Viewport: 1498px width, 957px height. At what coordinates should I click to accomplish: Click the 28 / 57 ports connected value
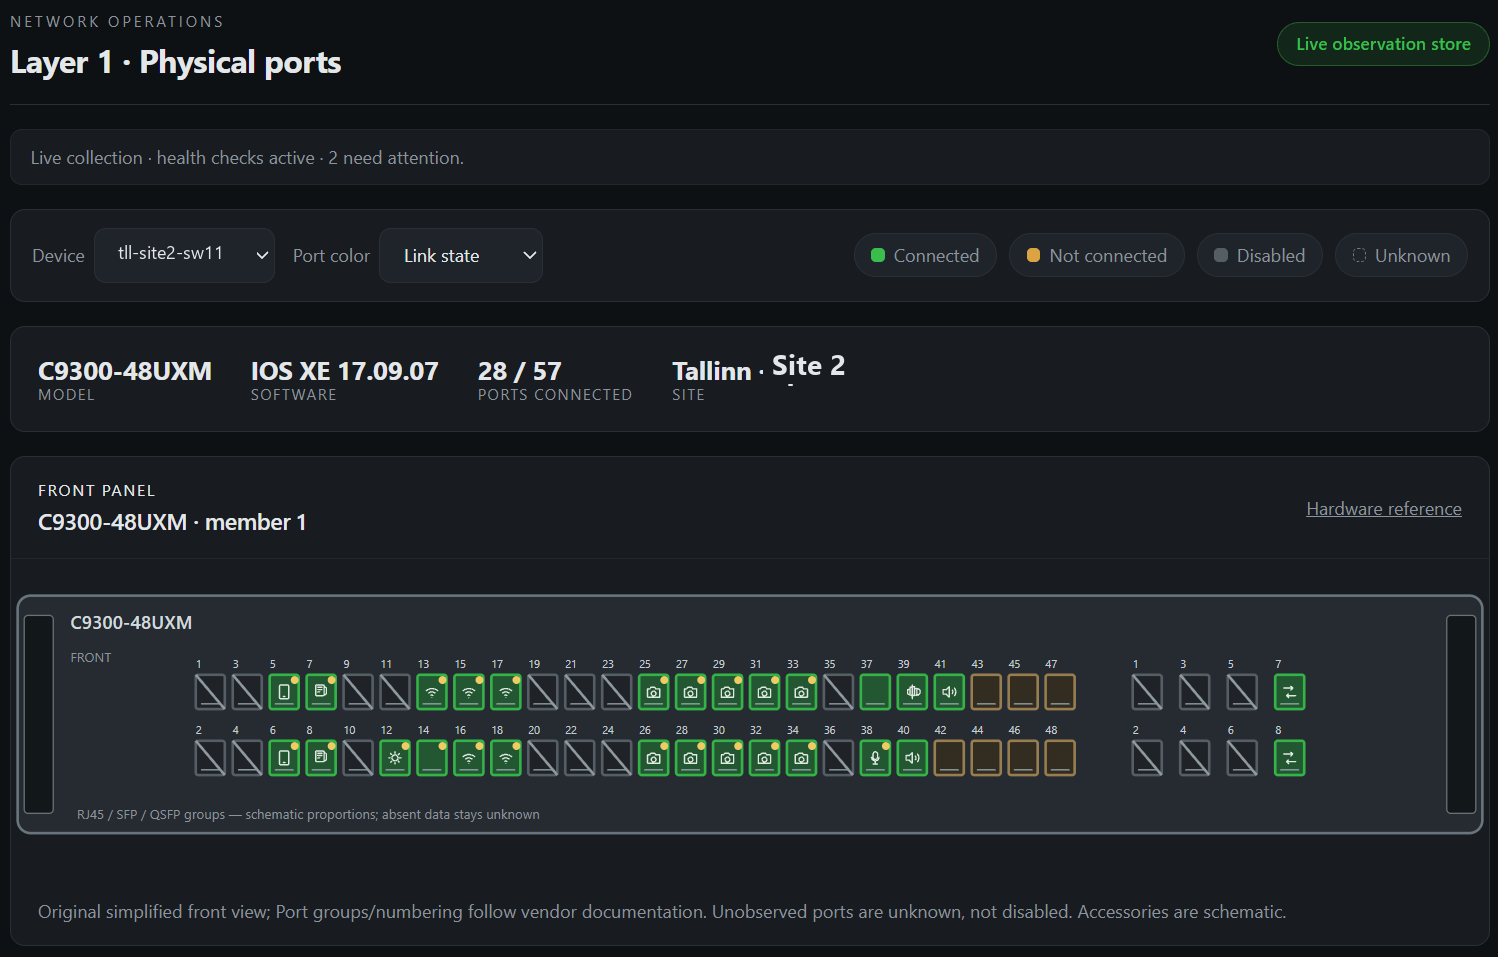[520, 371]
